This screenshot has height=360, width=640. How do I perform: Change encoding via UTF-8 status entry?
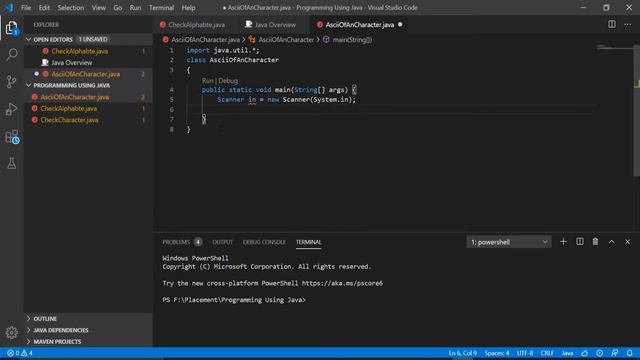[x=525, y=353]
